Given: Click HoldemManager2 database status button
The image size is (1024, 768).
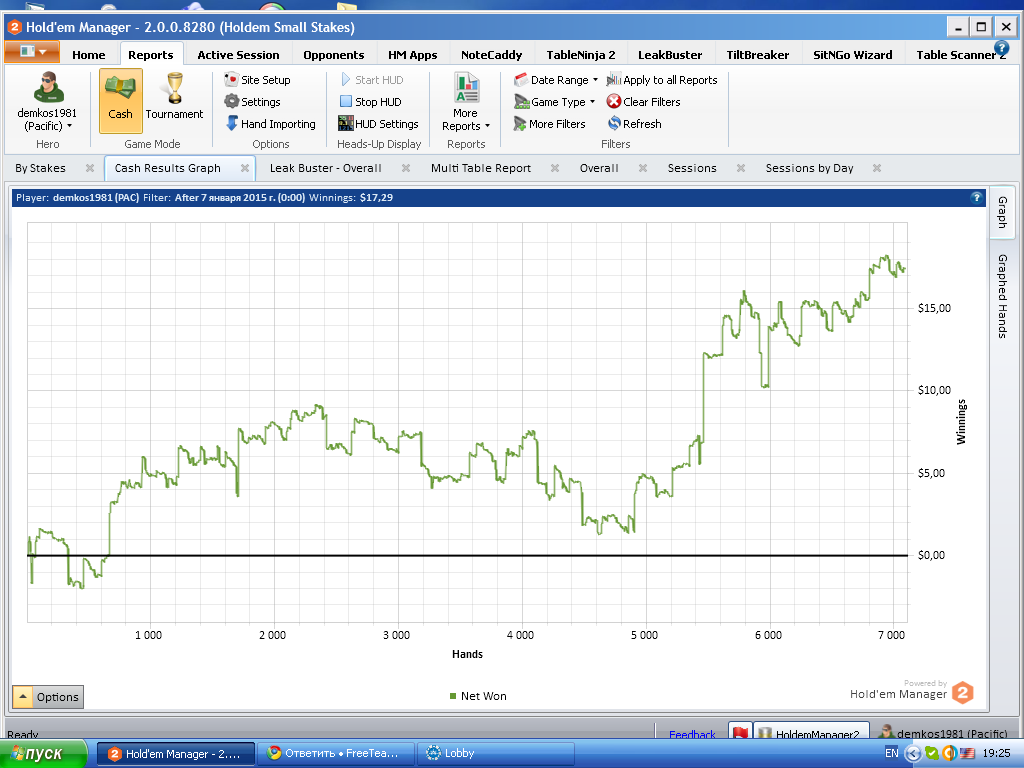Looking at the screenshot, I should tap(811, 733).
